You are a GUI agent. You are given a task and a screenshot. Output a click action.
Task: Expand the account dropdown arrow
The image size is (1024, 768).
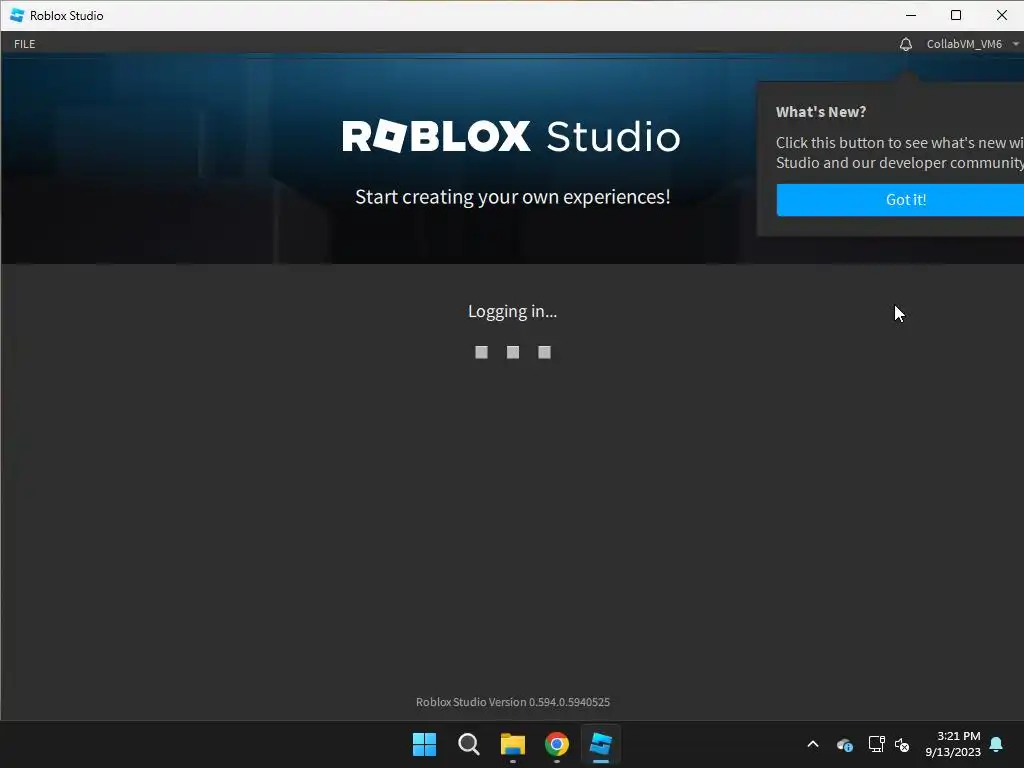pyautogui.click(x=1016, y=44)
